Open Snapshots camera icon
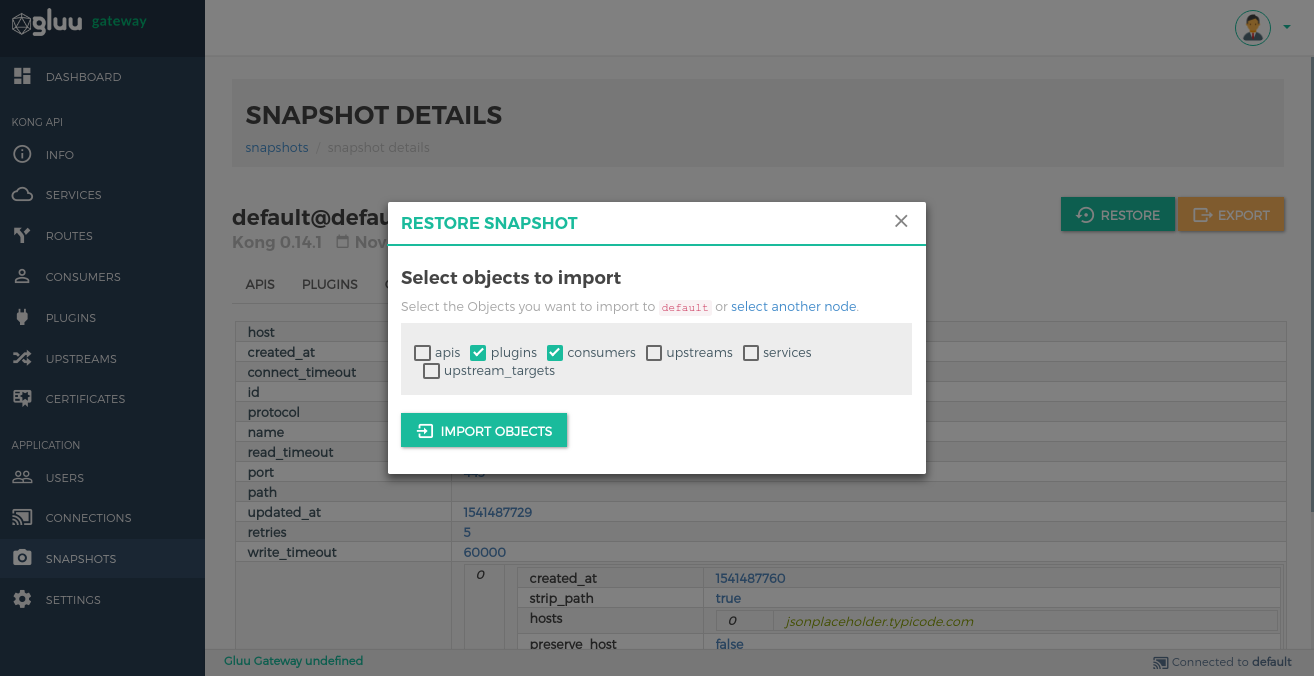 pos(22,558)
